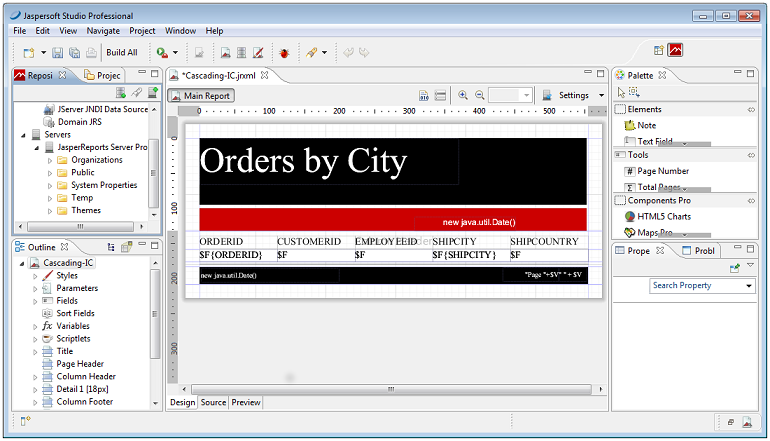Select the Marquee tool in Palette
The image size is (770, 441).
(x=634, y=92)
